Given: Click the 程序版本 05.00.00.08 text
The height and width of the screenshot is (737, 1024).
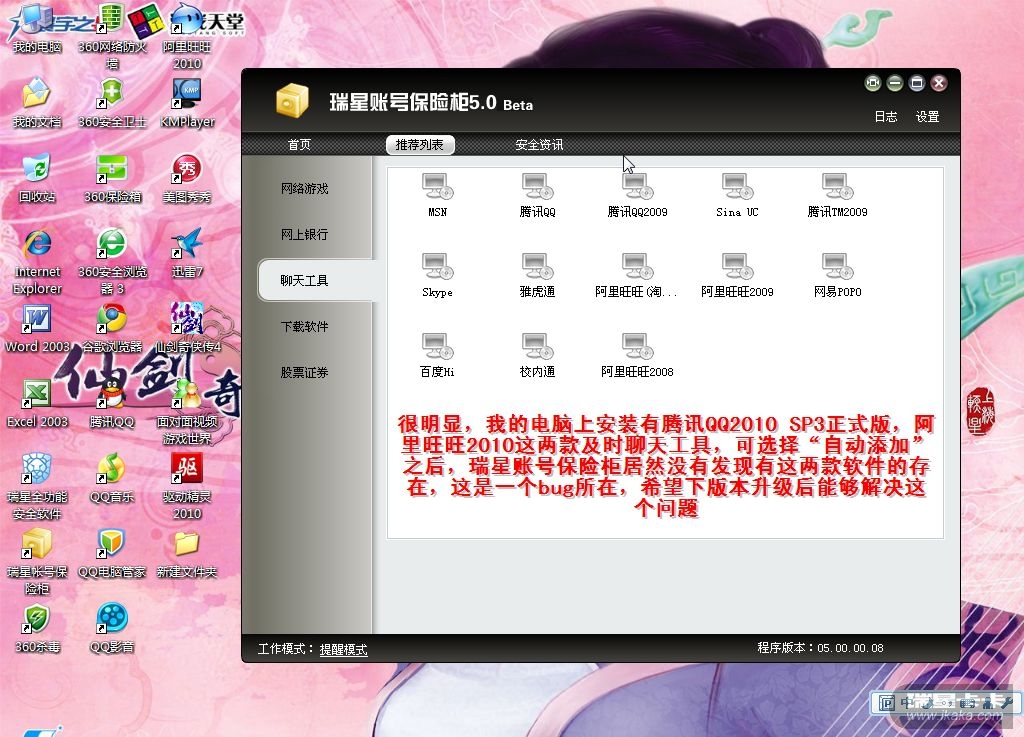Looking at the screenshot, I should [820, 648].
